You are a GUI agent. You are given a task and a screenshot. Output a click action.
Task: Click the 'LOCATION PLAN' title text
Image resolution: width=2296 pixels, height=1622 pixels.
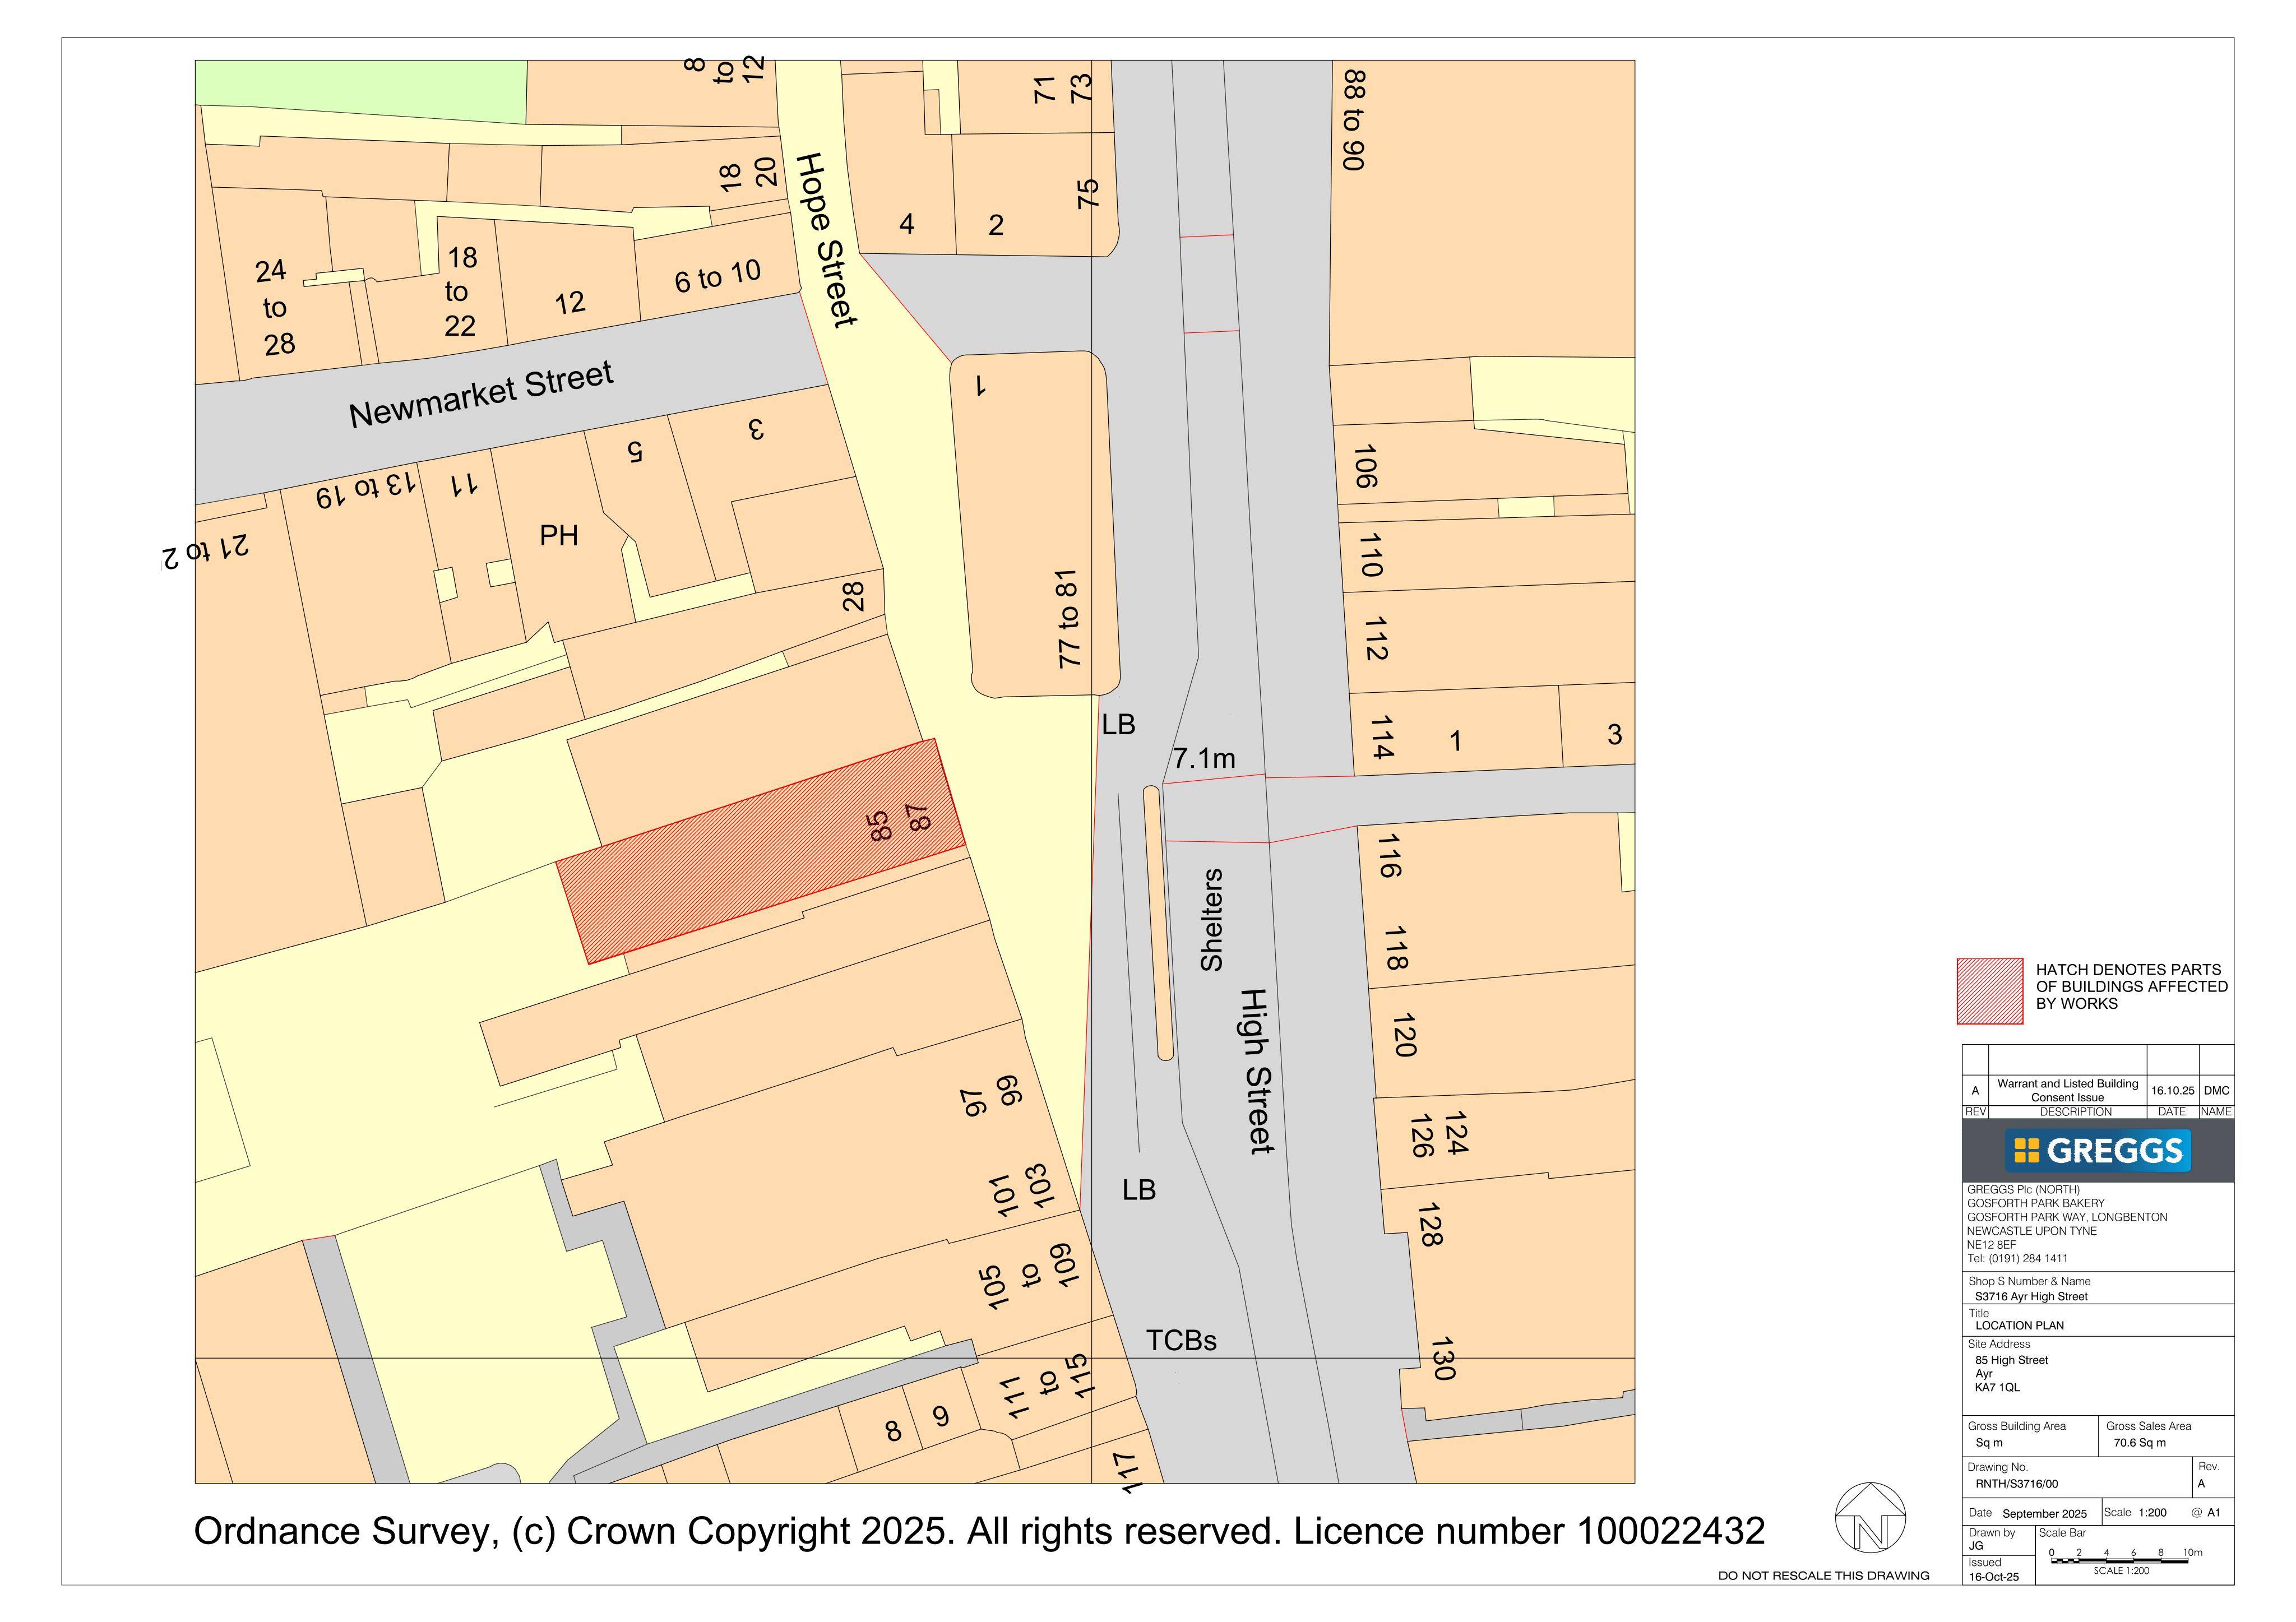point(2019,1325)
